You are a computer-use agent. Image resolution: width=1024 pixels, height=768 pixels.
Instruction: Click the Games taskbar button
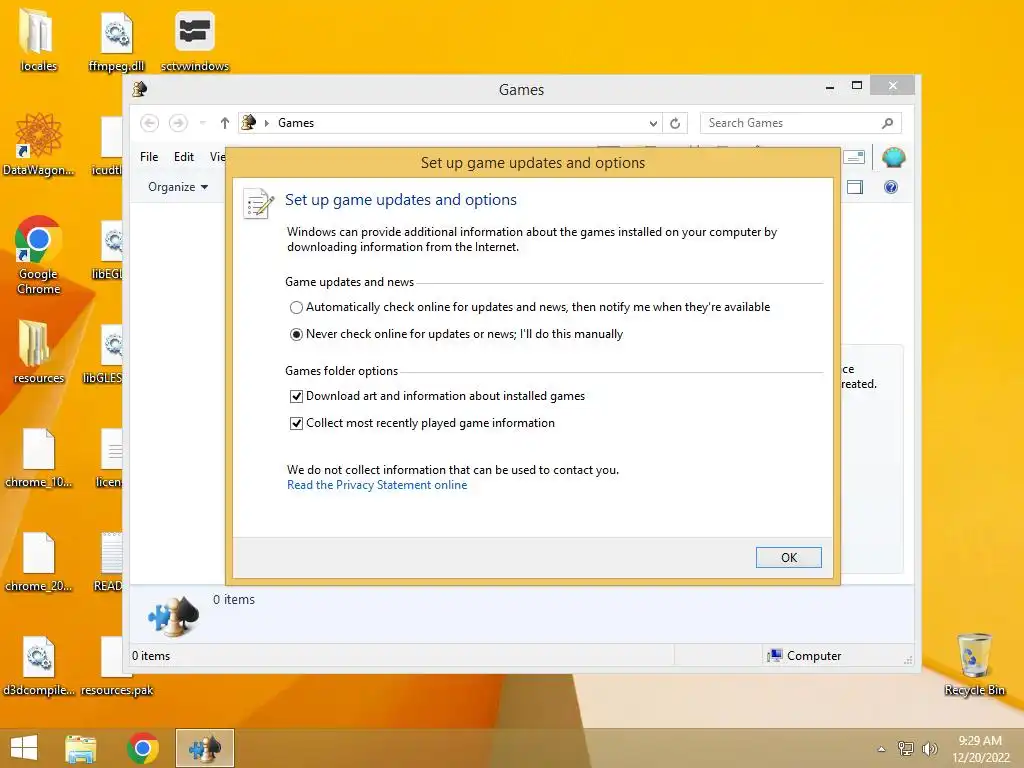204,748
